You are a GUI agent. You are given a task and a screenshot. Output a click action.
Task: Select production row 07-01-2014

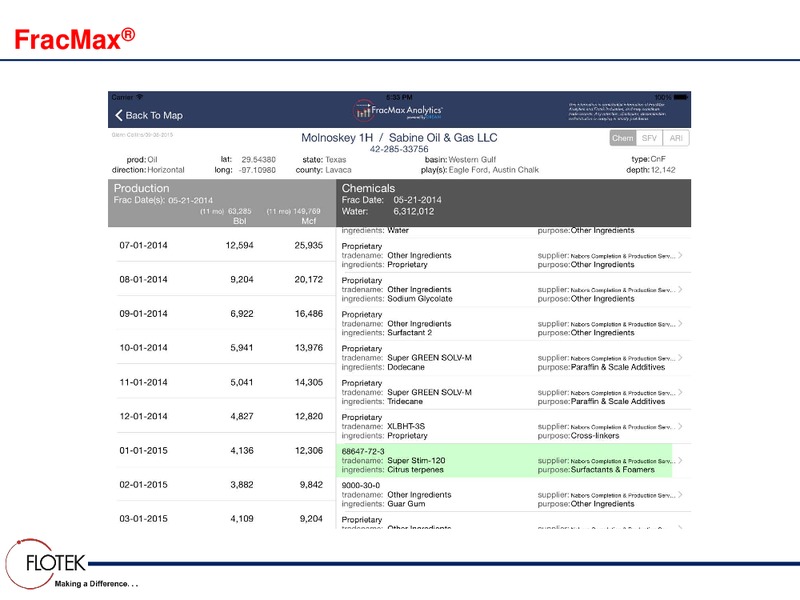pos(222,245)
